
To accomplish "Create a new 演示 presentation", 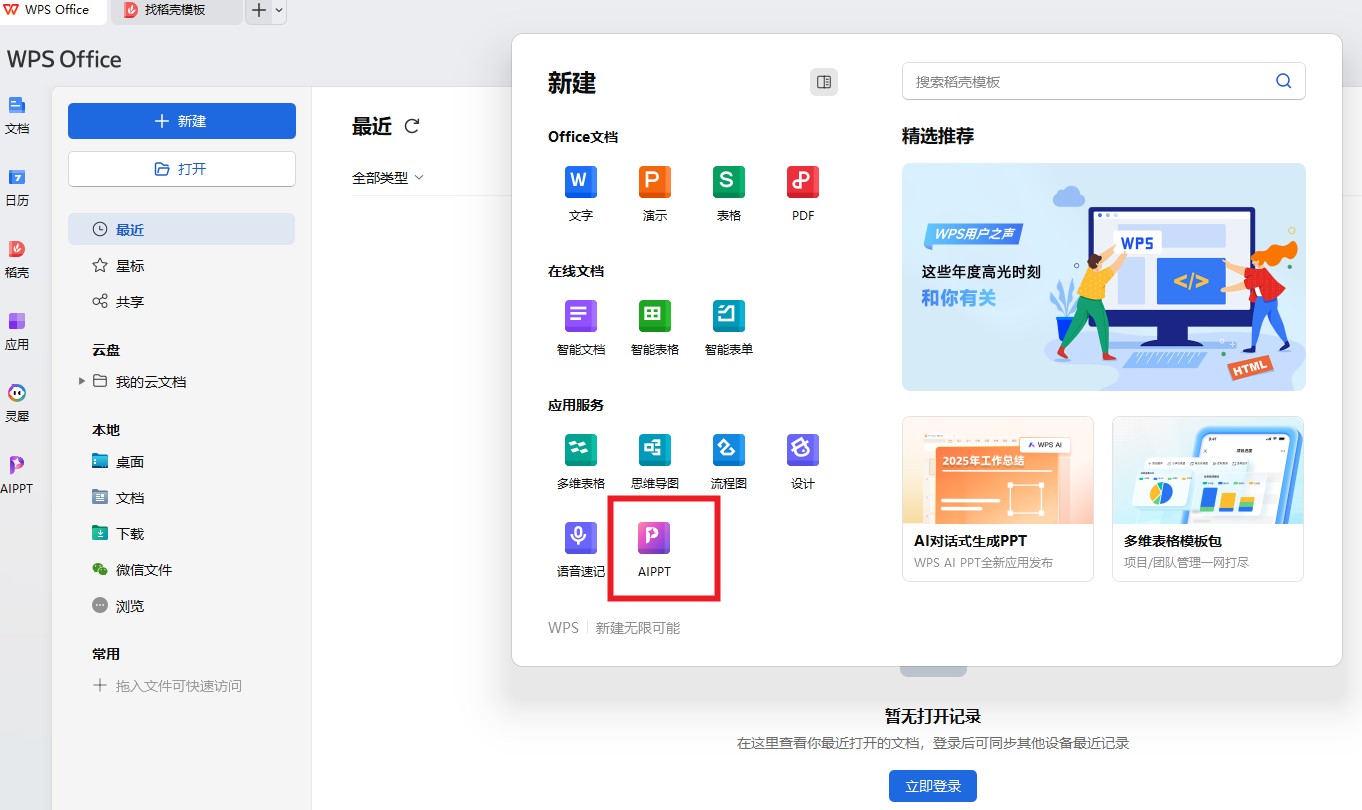I will [x=654, y=183].
